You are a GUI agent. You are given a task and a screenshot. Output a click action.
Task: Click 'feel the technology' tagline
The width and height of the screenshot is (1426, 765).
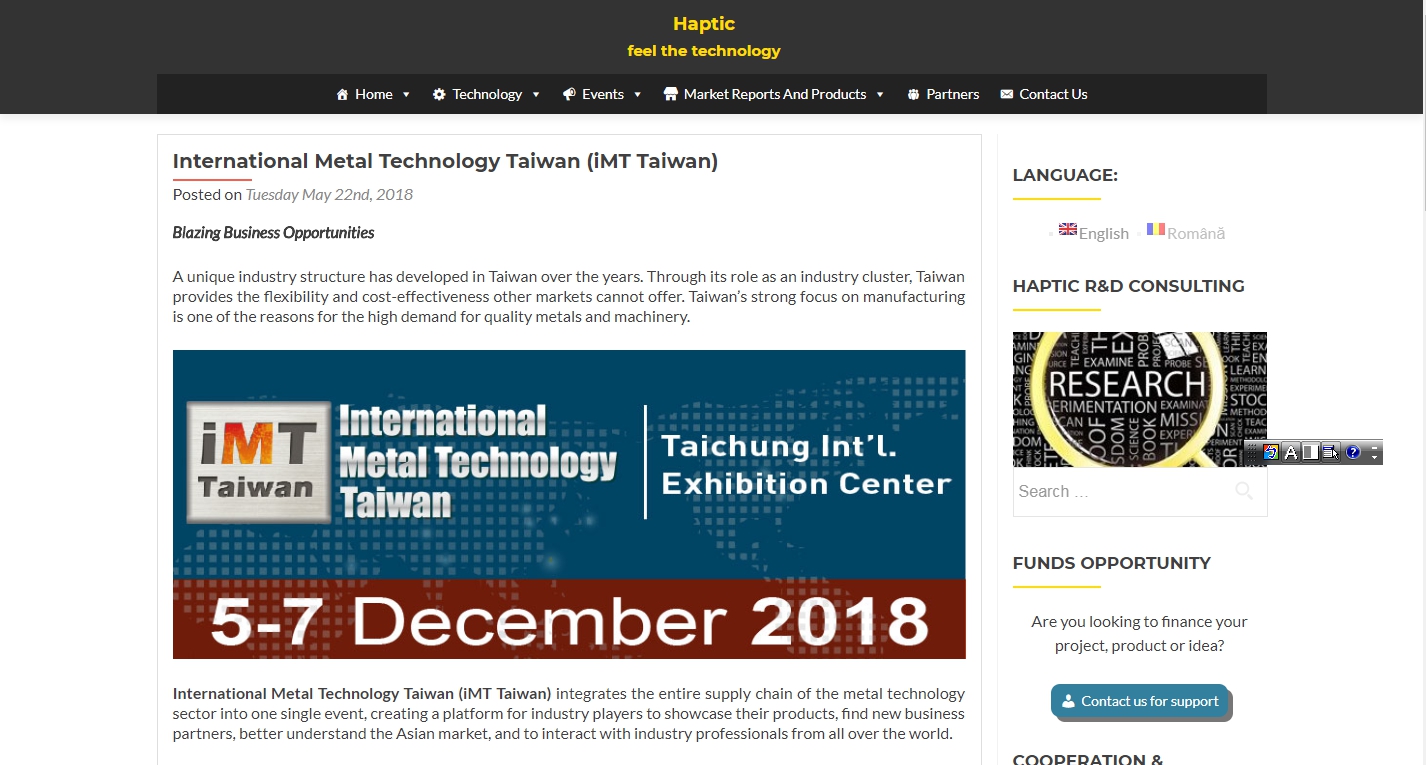(x=704, y=51)
